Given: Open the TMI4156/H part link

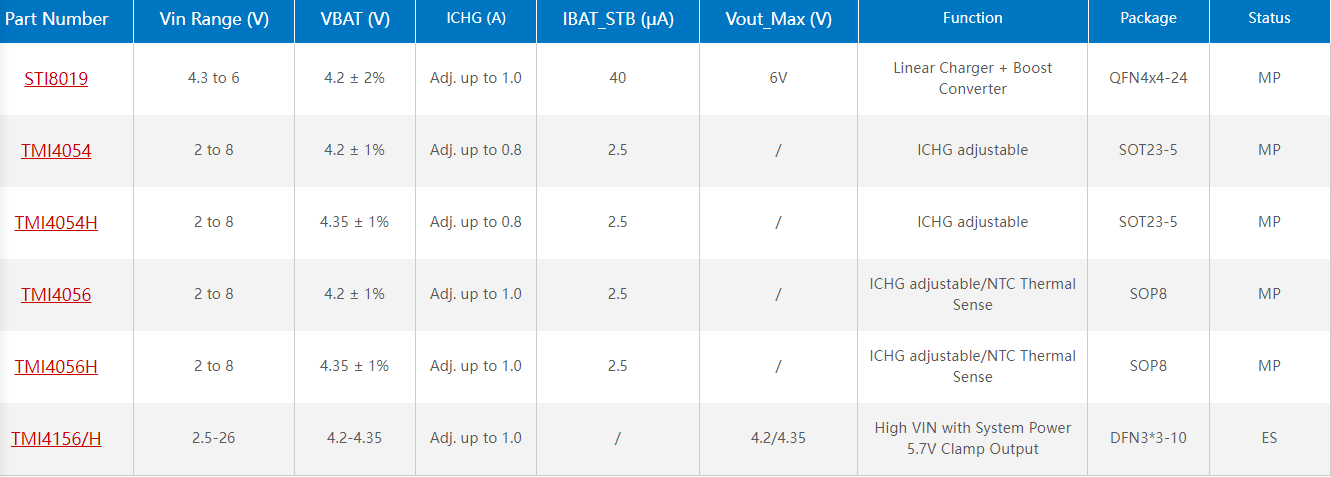Looking at the screenshot, I should coord(56,438).
